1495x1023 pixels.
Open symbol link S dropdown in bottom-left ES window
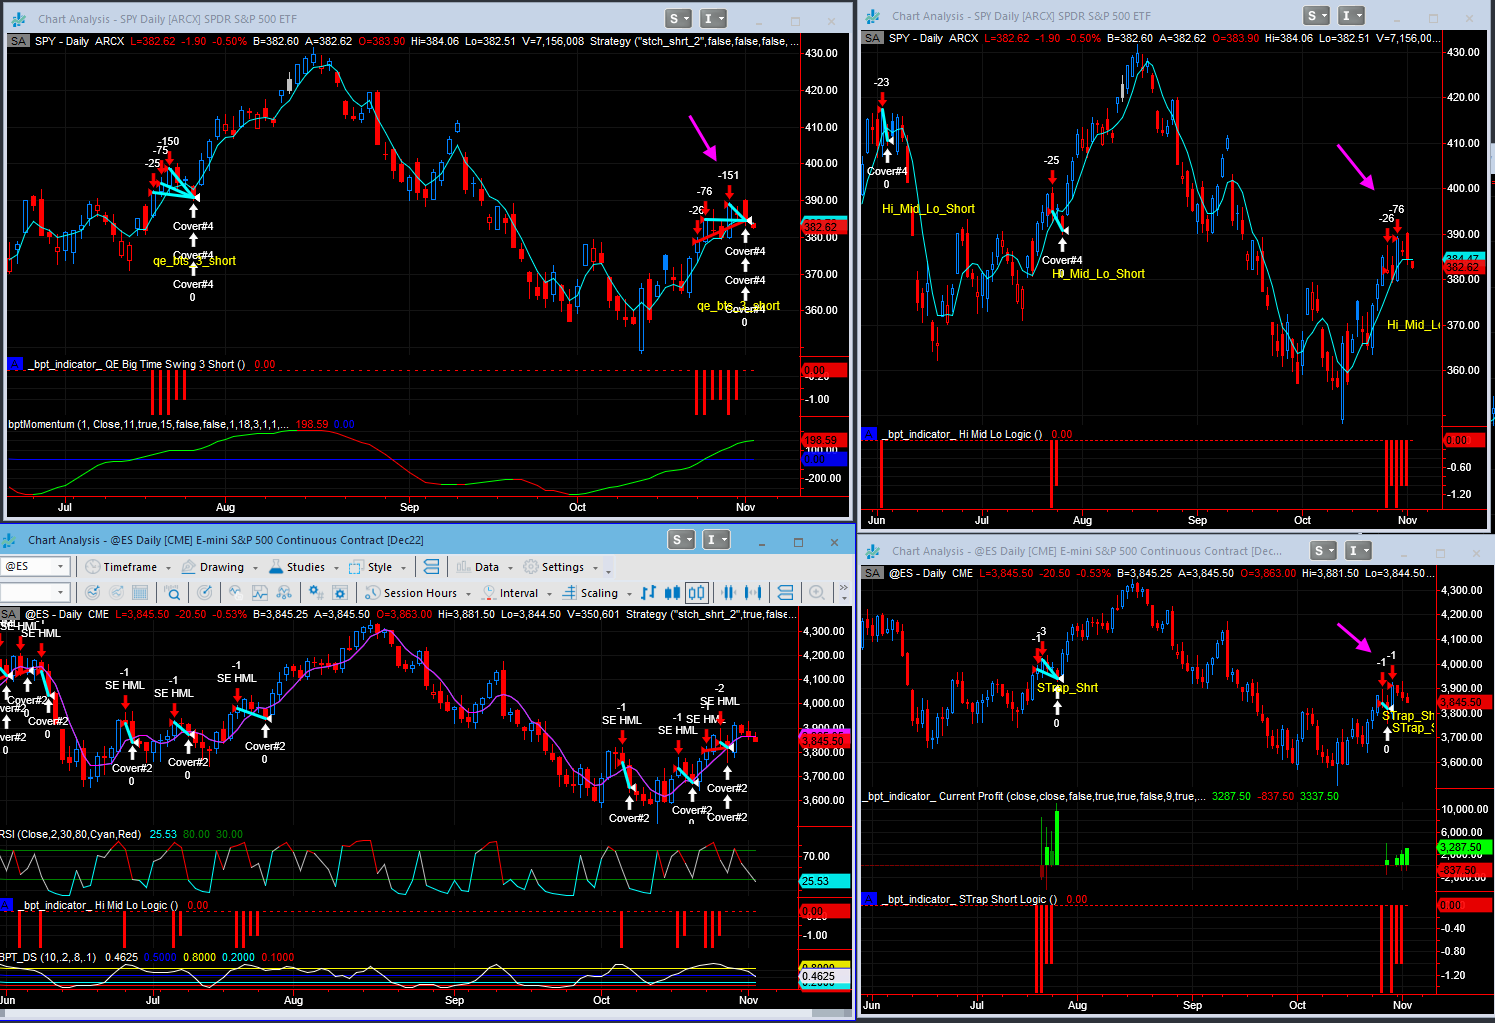682,540
